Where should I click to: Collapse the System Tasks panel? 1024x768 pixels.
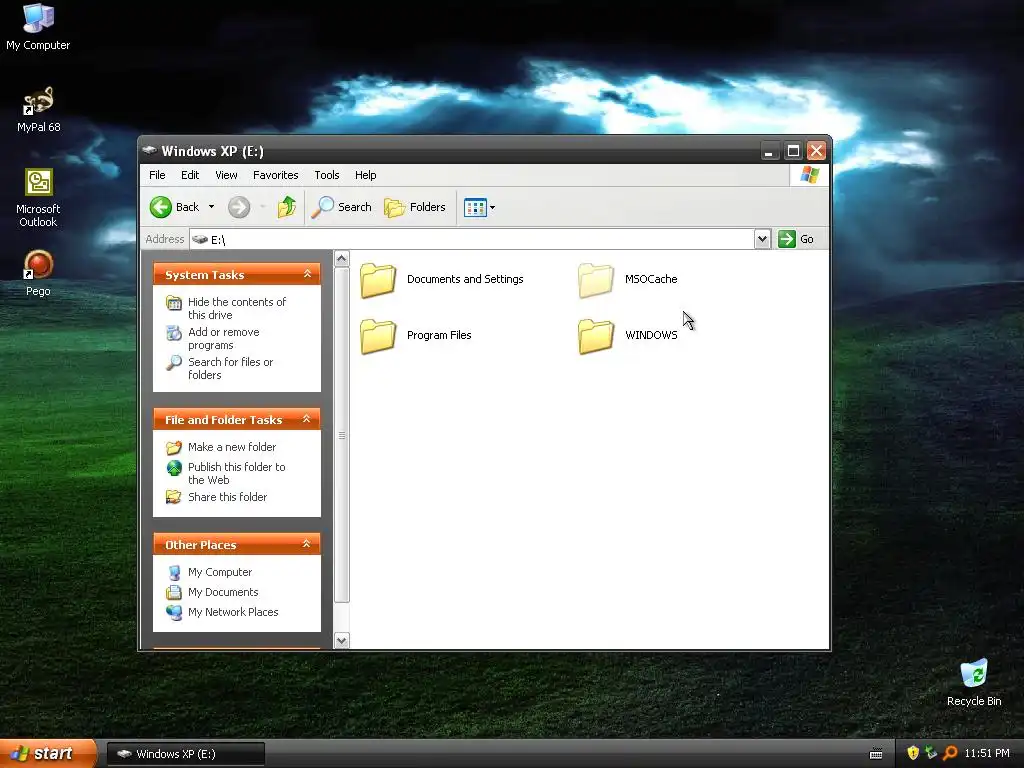(307, 274)
